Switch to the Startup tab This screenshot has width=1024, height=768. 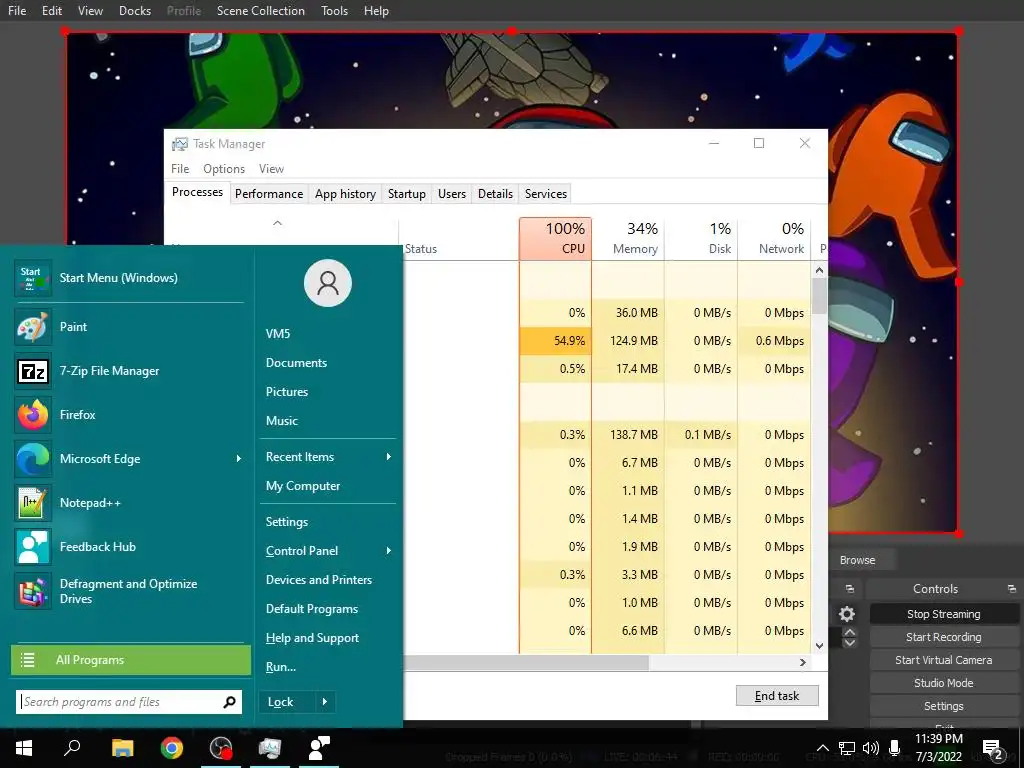(406, 194)
